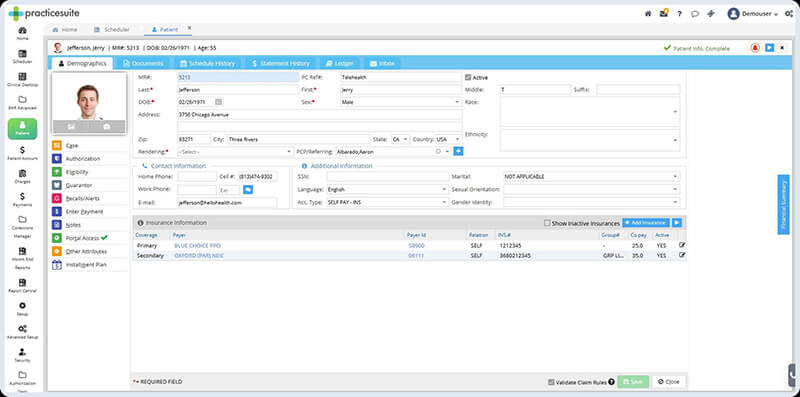Open Patient Account in the sidebar

click(22, 153)
